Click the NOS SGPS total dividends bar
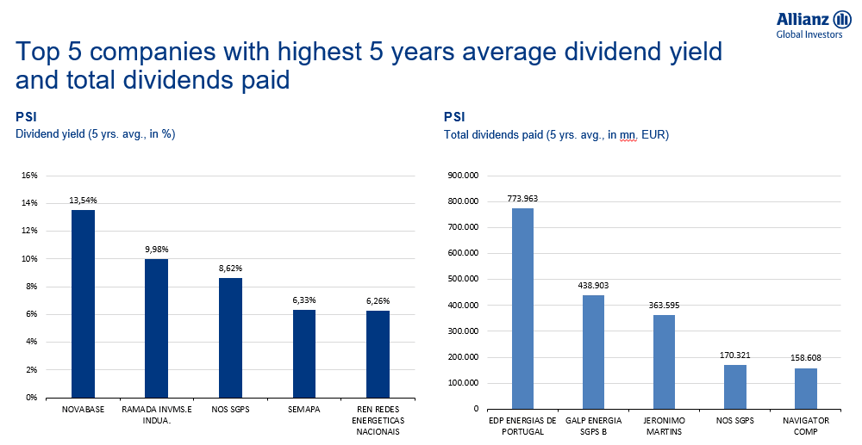This screenshot has height=445, width=862. point(735,386)
